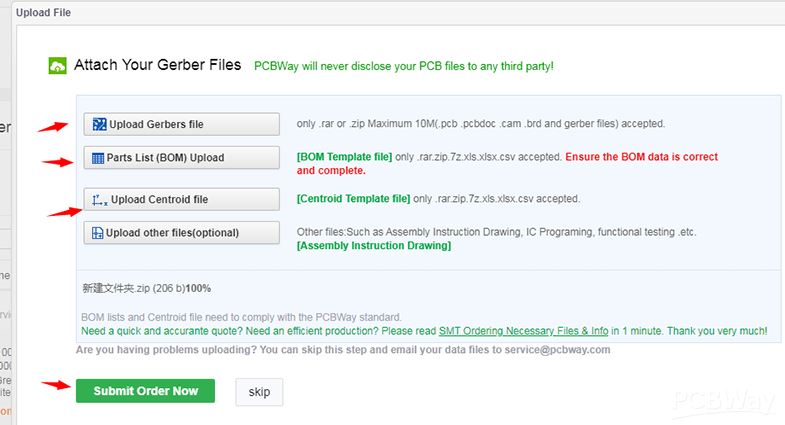Click the red arrow beside Submit Order Now
Screen dimensions: 785x425
55,385
